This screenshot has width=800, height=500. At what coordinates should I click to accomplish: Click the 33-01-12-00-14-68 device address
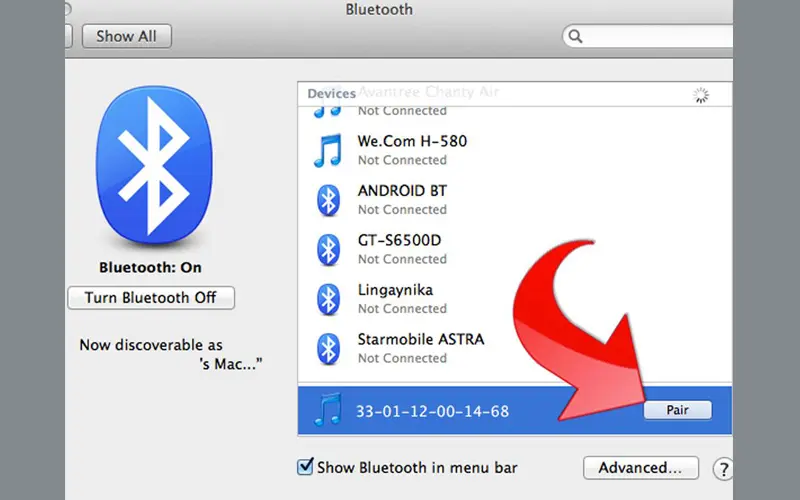click(433, 411)
